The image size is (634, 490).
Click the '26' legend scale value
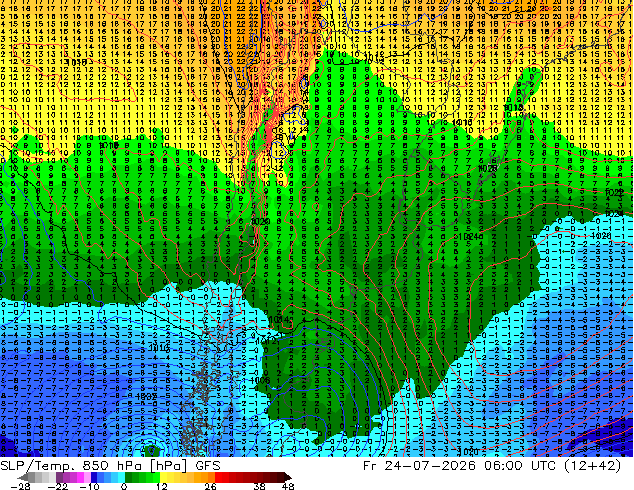tap(210, 486)
